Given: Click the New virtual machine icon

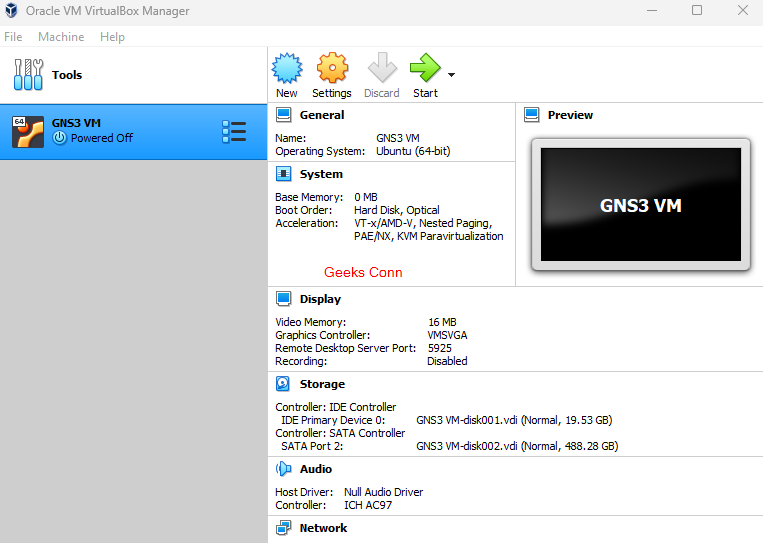Looking at the screenshot, I should (x=287, y=68).
